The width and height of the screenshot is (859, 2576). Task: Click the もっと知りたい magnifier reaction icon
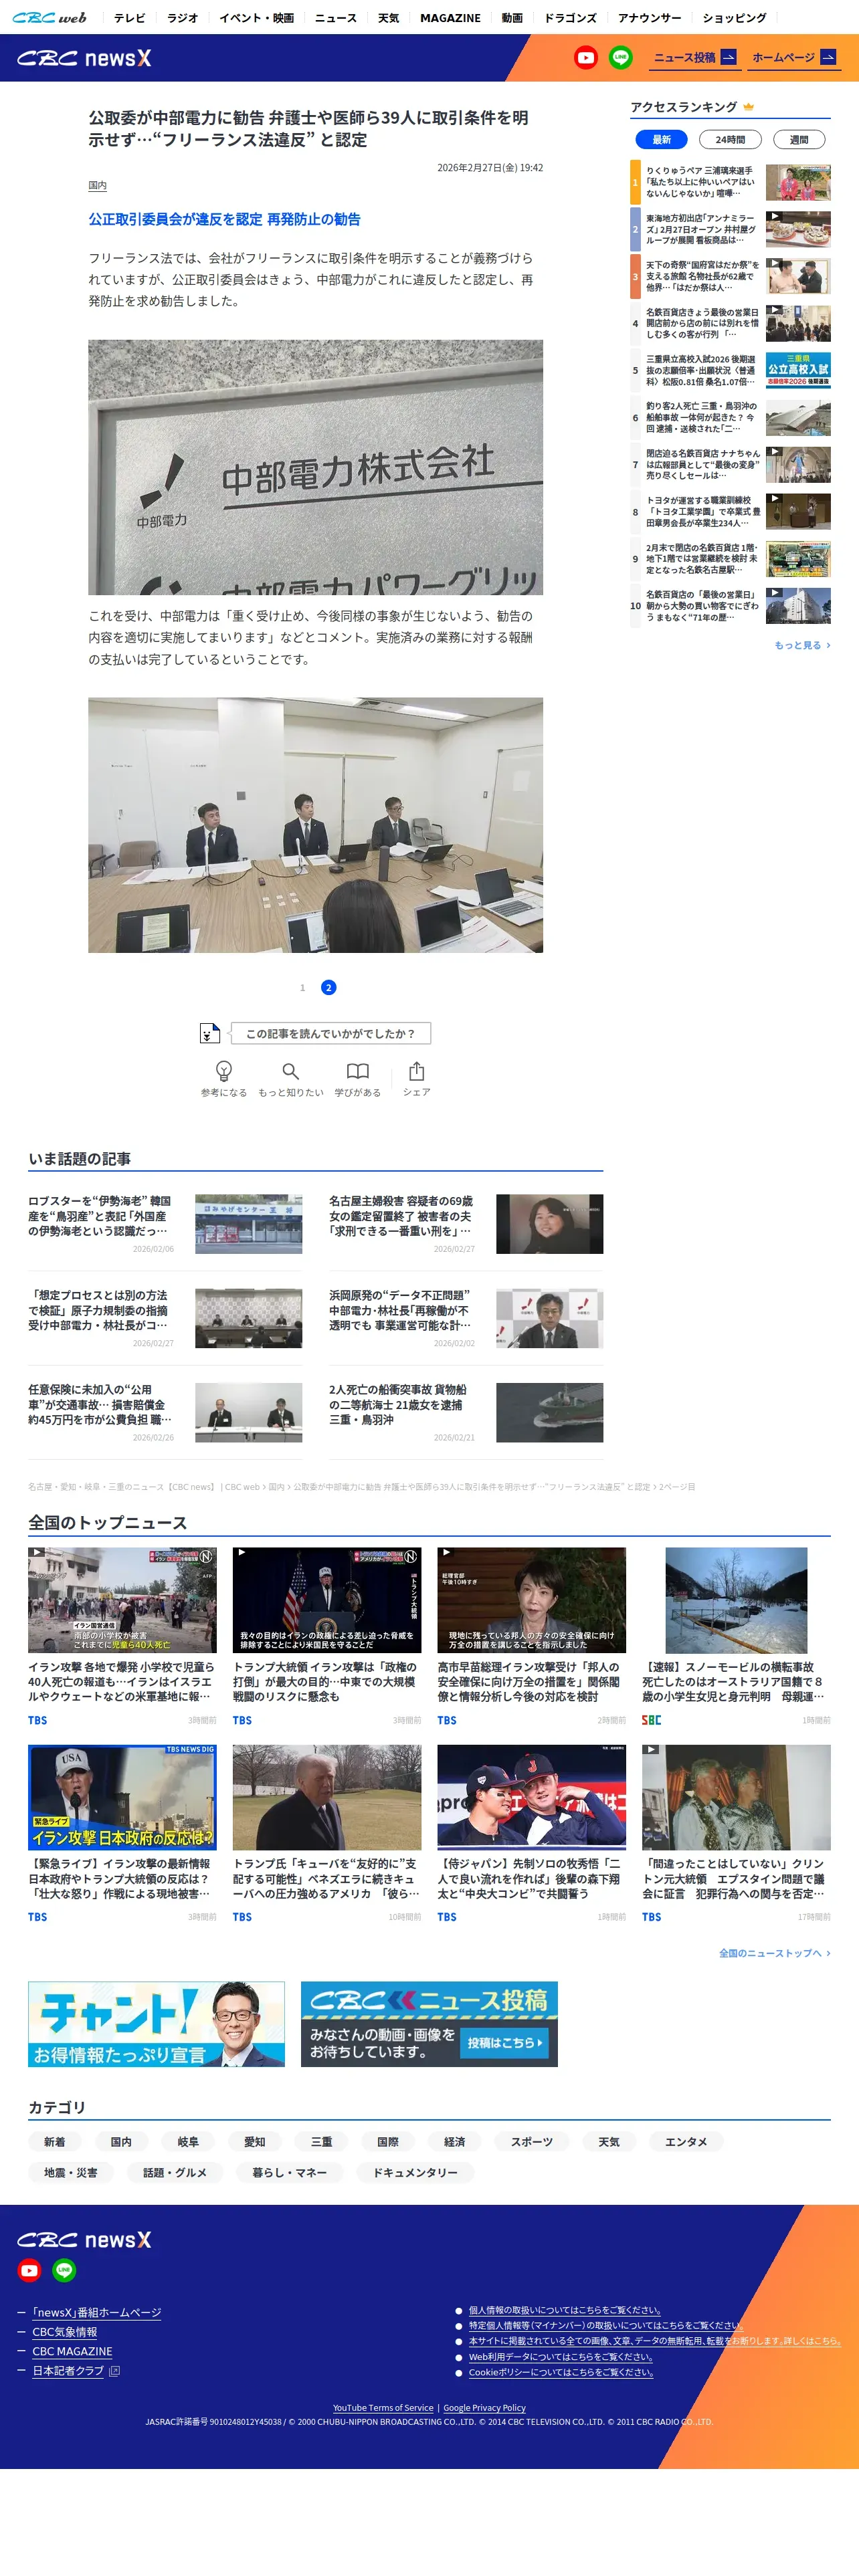pyautogui.click(x=290, y=1071)
